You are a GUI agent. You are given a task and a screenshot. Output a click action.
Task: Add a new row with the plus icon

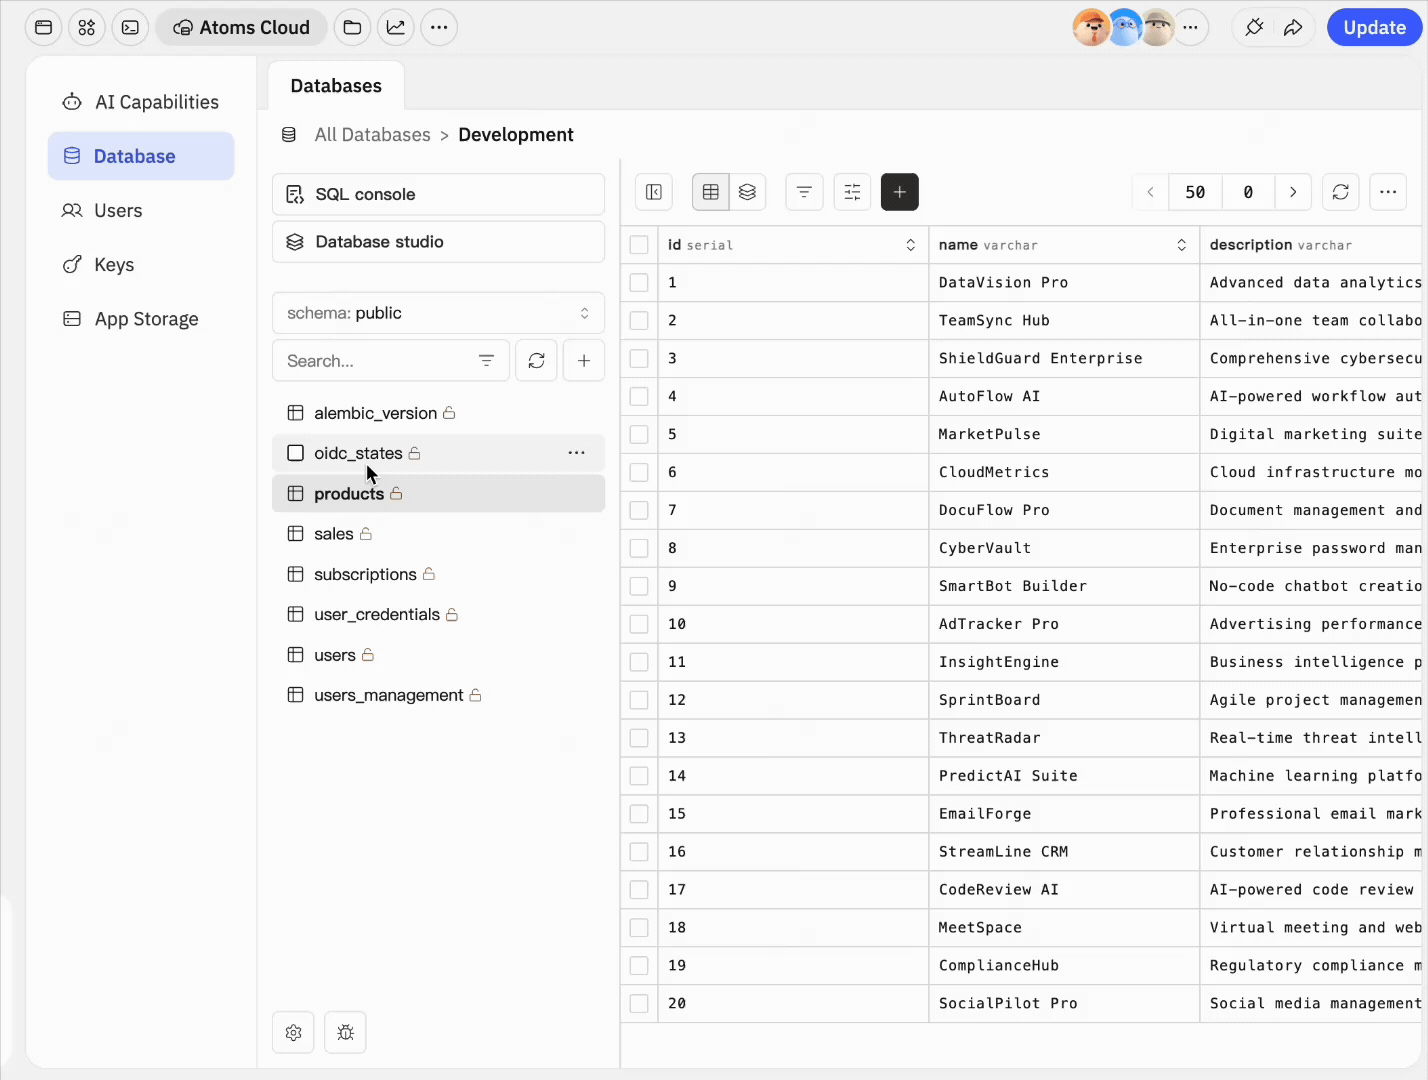click(899, 191)
